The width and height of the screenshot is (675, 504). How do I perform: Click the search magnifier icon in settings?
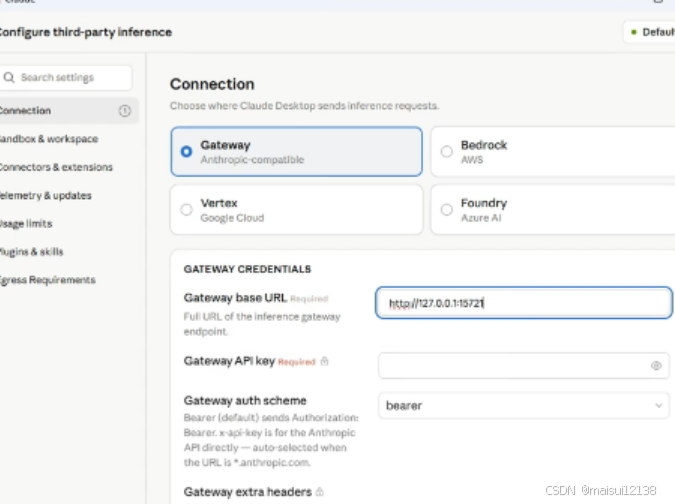[x=9, y=77]
